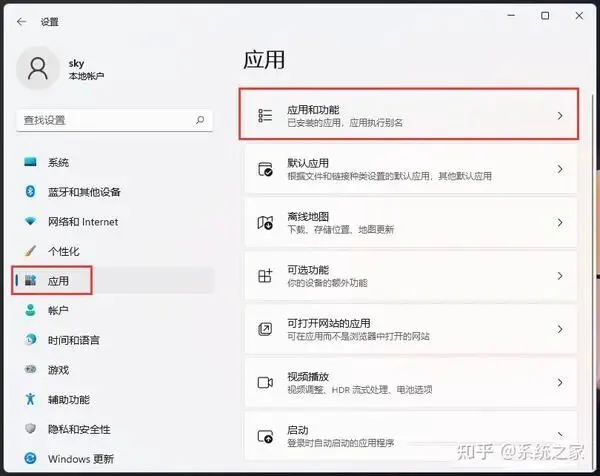
Task: Click the accessibility figure icon for 辅助功能
Action: (x=30, y=399)
